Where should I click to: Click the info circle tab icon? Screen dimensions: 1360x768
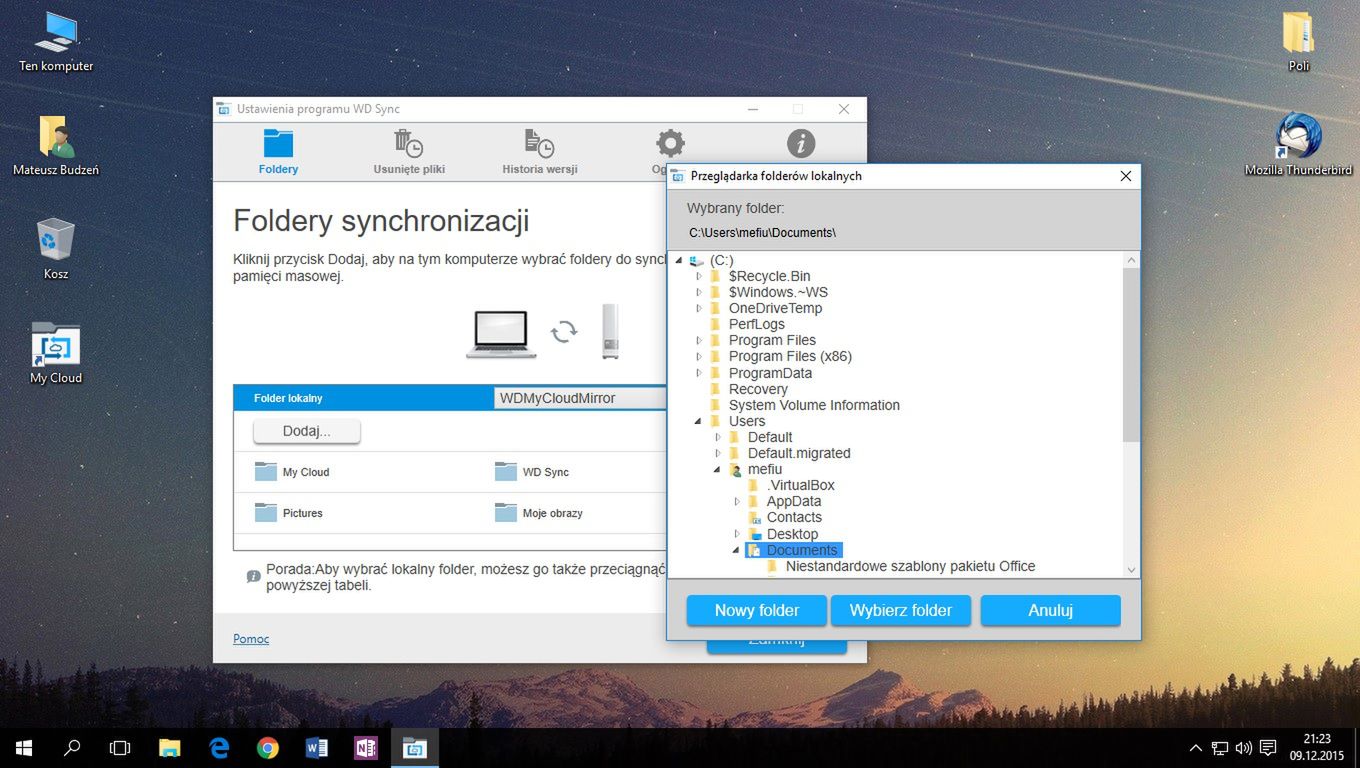pyautogui.click(x=801, y=143)
